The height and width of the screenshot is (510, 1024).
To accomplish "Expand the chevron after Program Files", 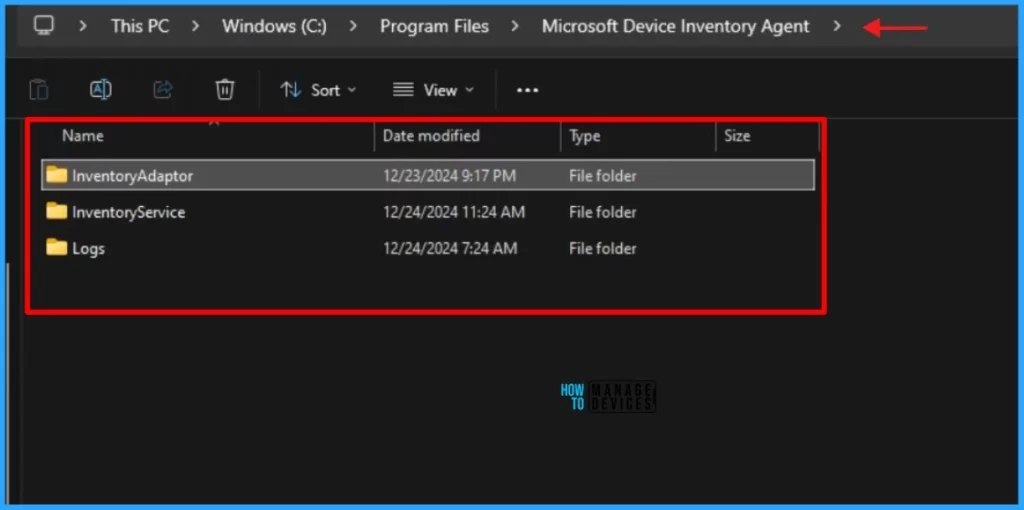I will point(515,27).
